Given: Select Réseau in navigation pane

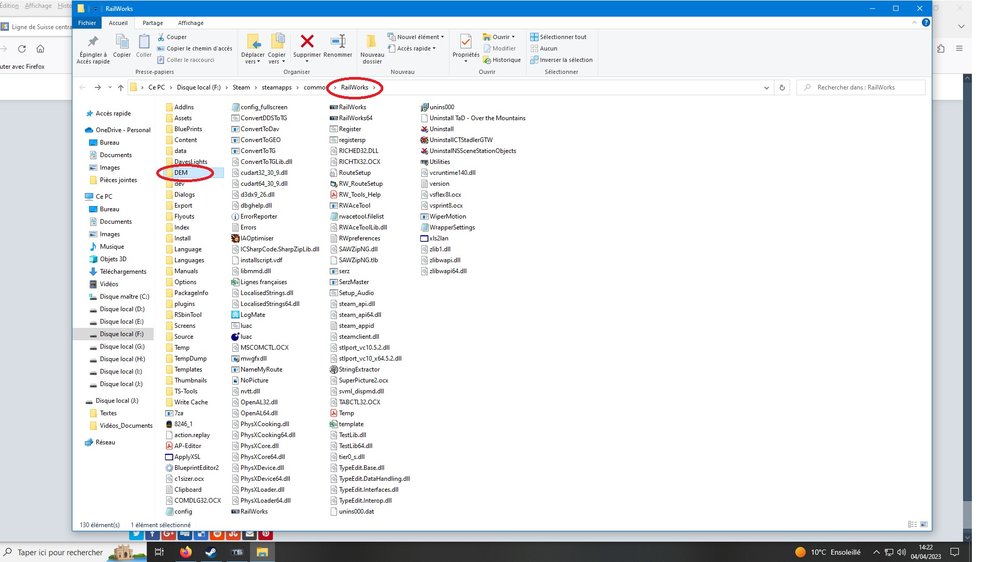Looking at the screenshot, I should [x=105, y=442].
